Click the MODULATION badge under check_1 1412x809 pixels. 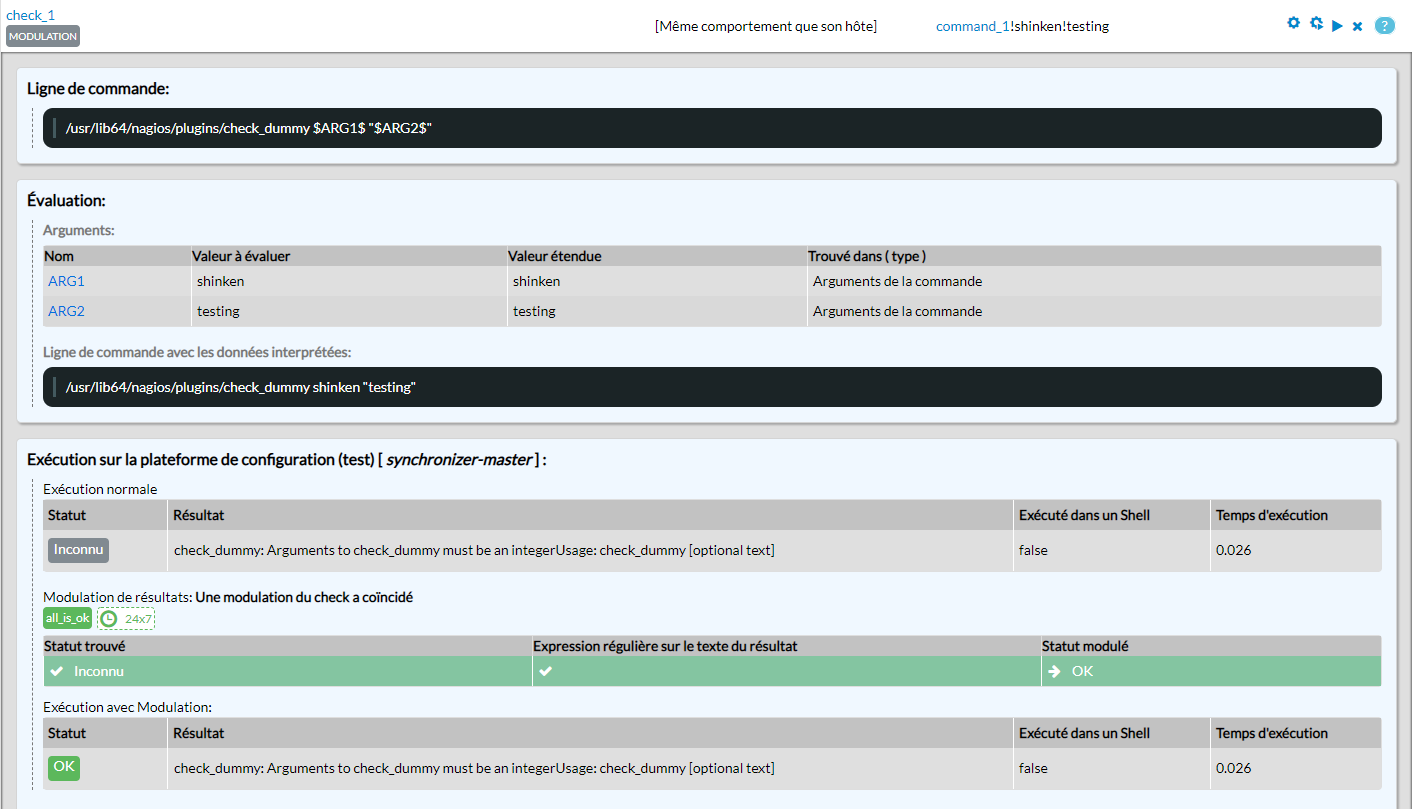[43, 36]
